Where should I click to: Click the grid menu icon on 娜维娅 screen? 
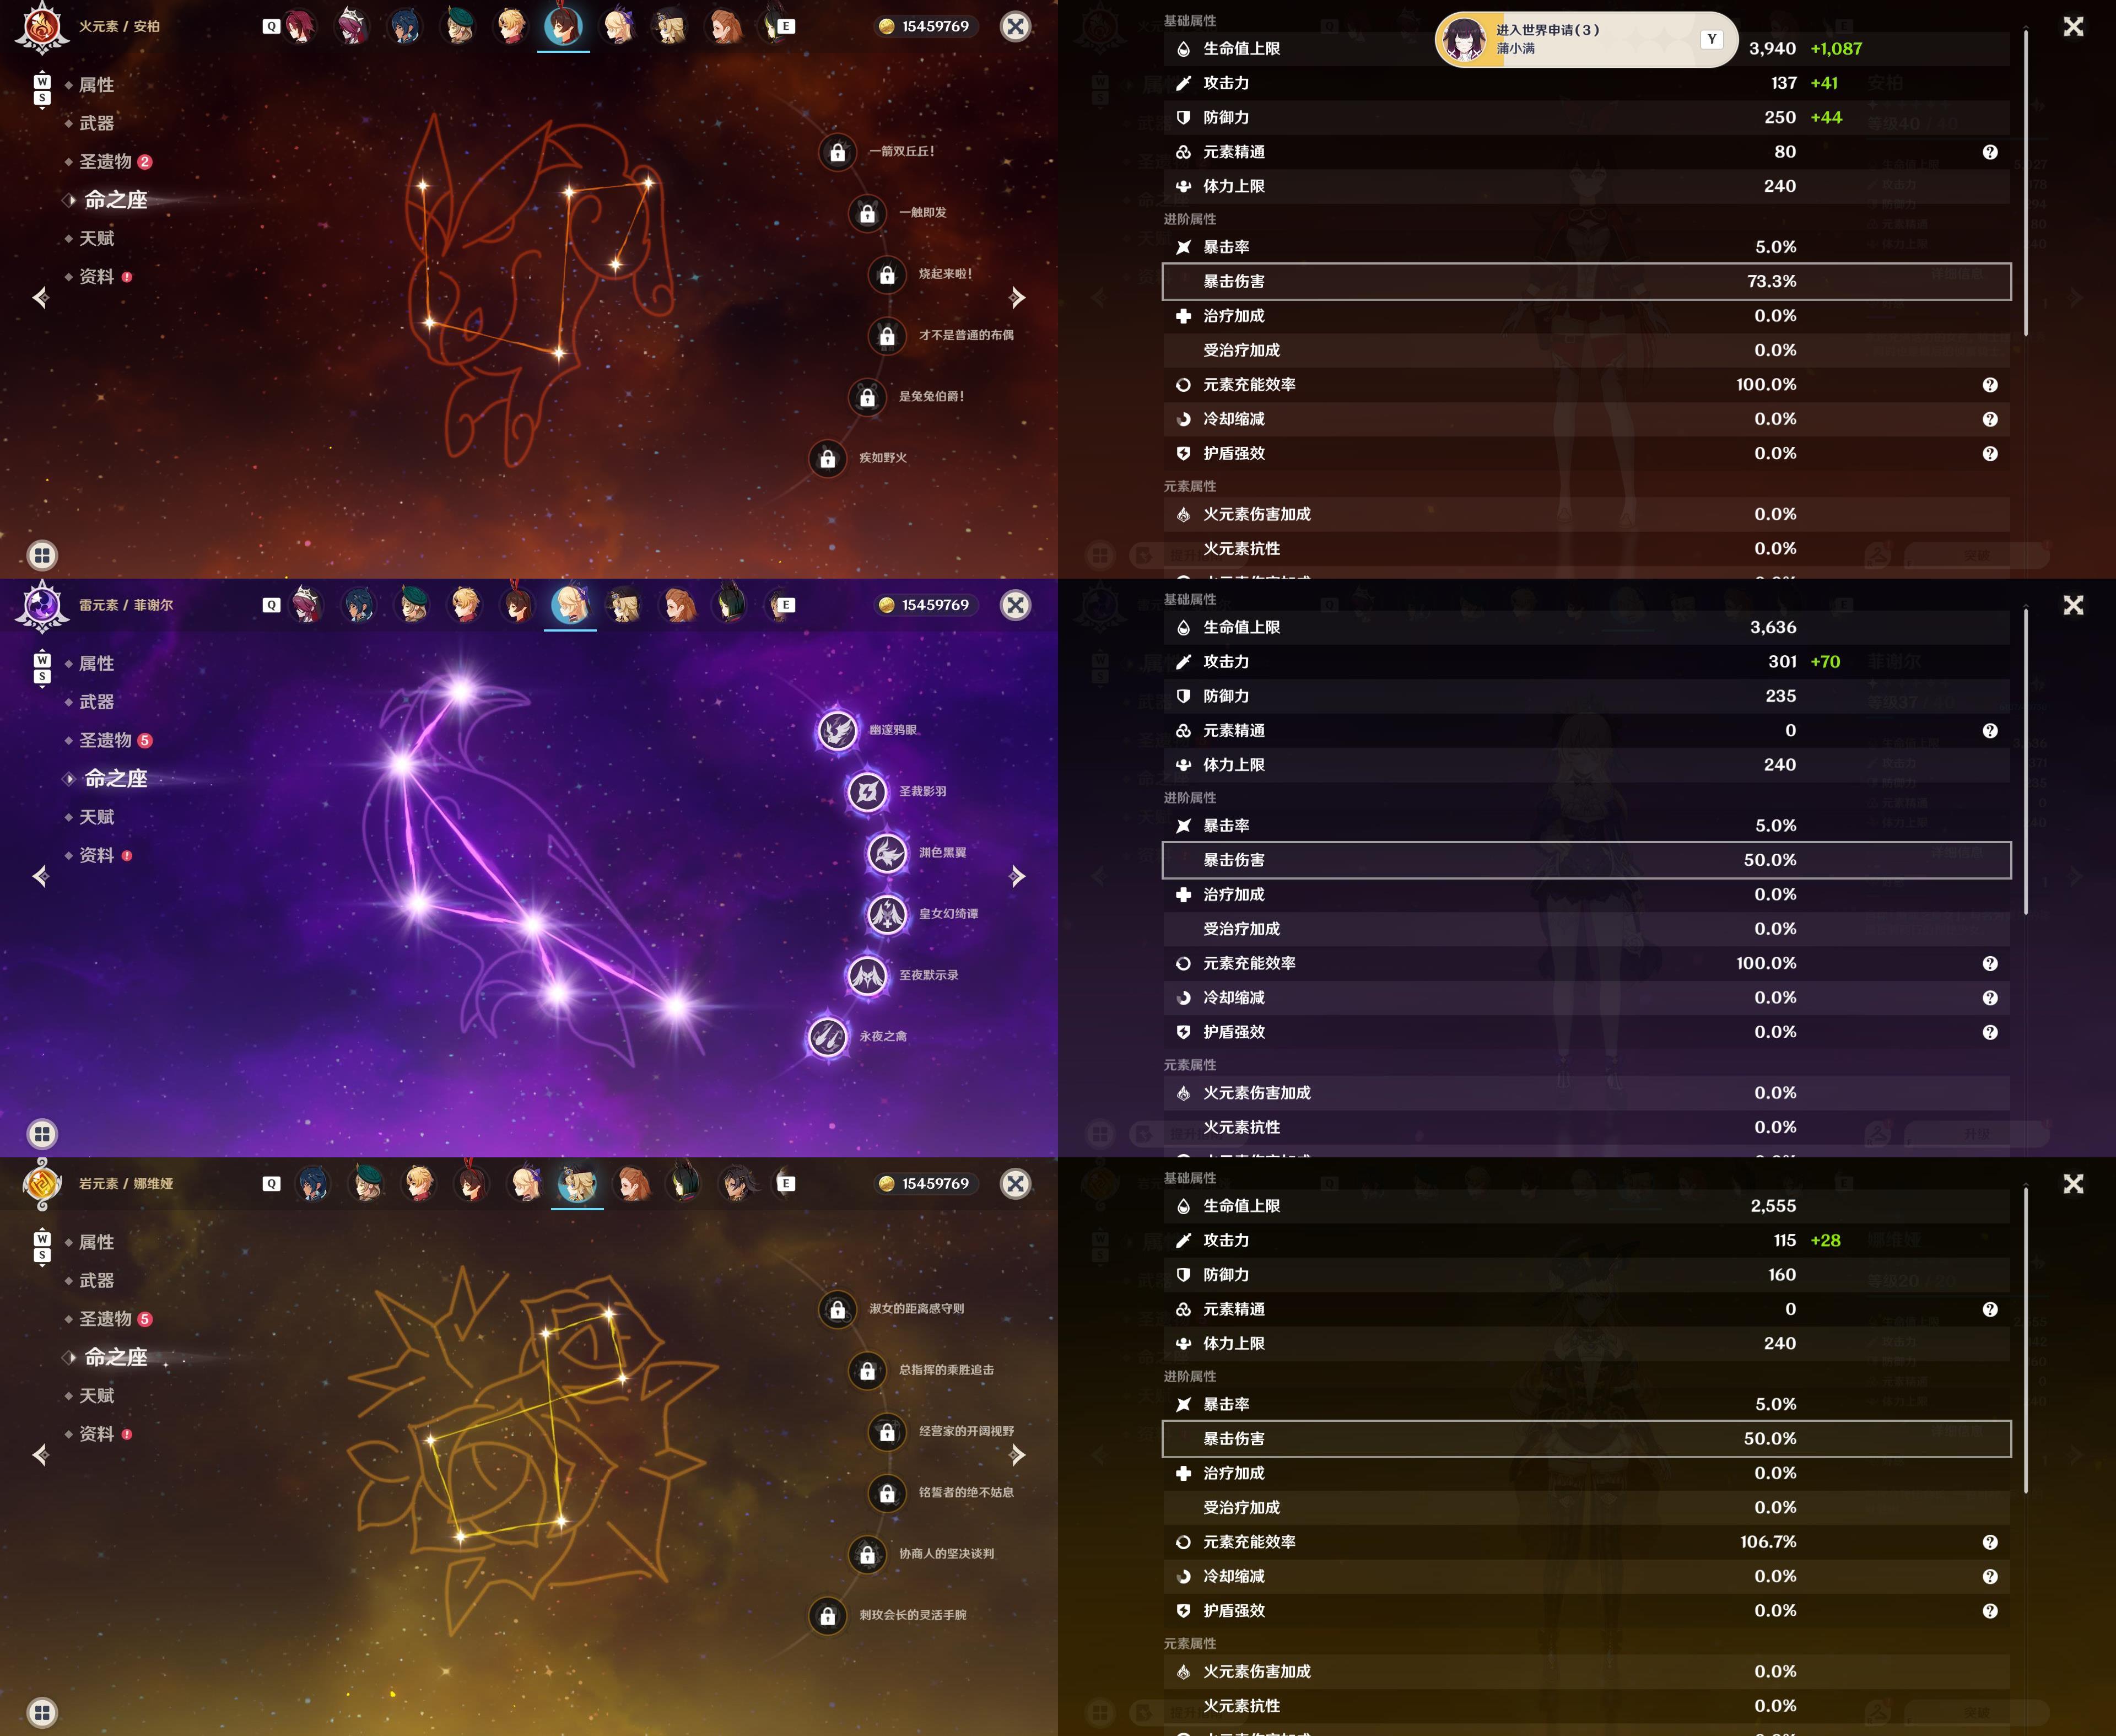coord(42,1712)
